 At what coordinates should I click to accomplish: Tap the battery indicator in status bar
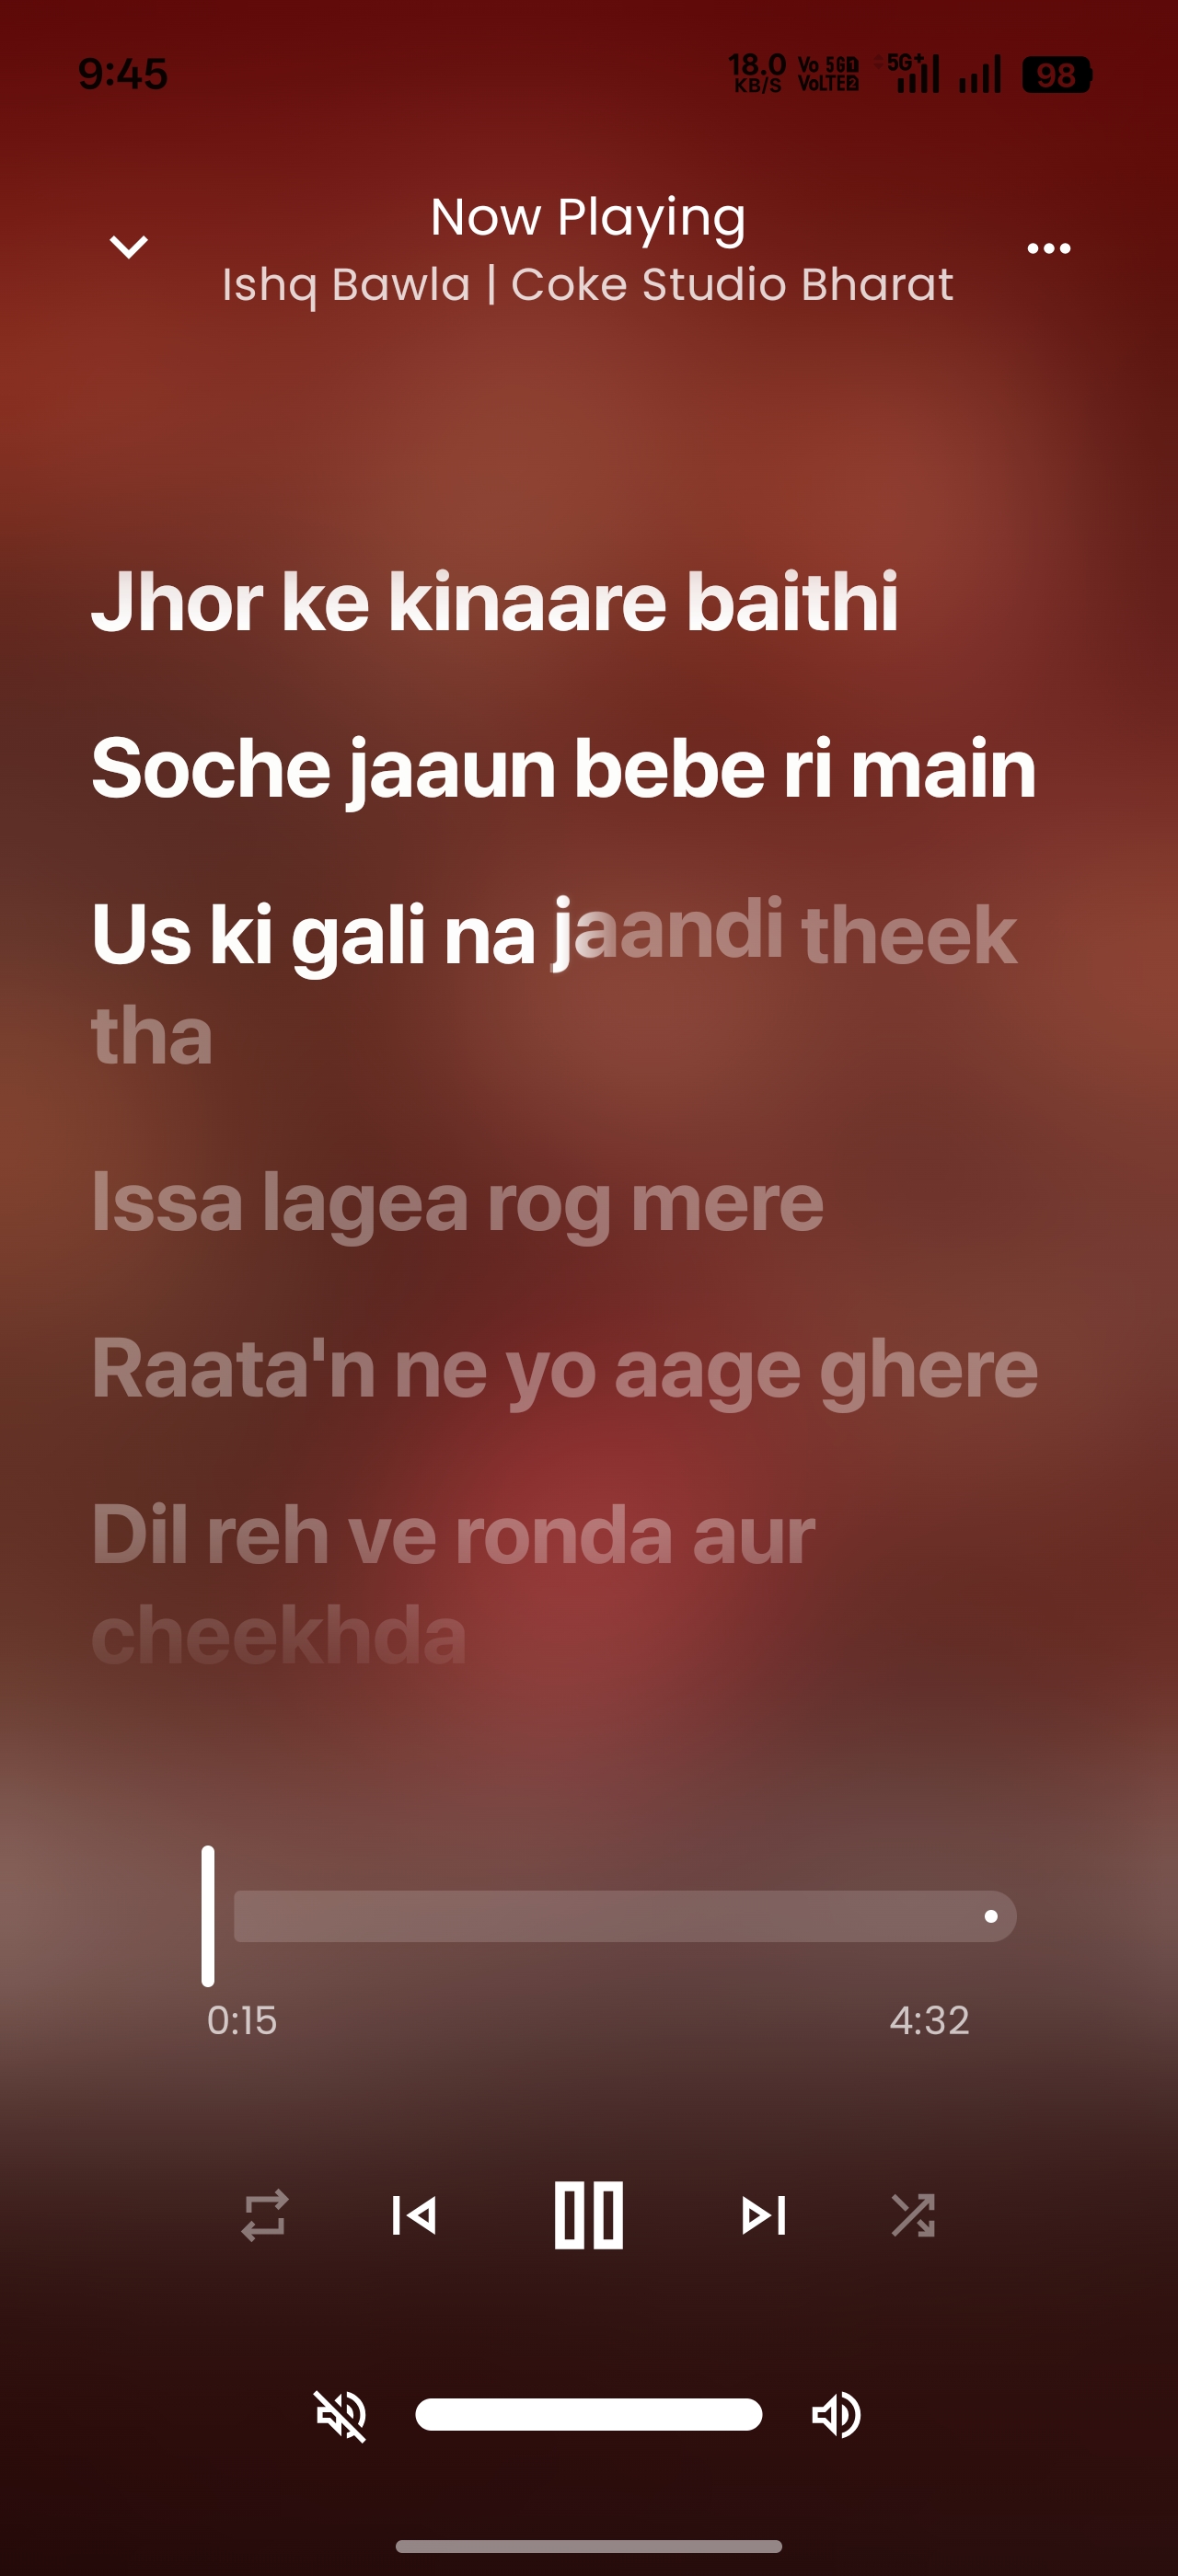1056,75
